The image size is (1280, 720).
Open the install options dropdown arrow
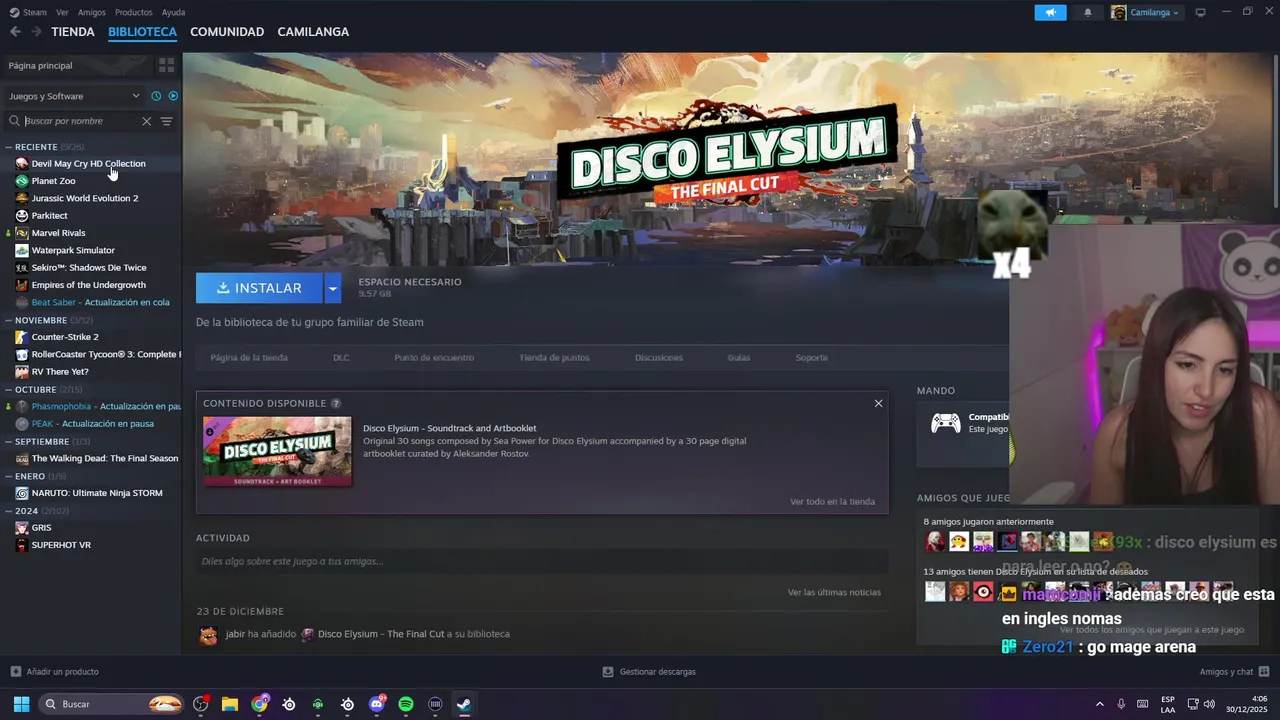point(333,288)
